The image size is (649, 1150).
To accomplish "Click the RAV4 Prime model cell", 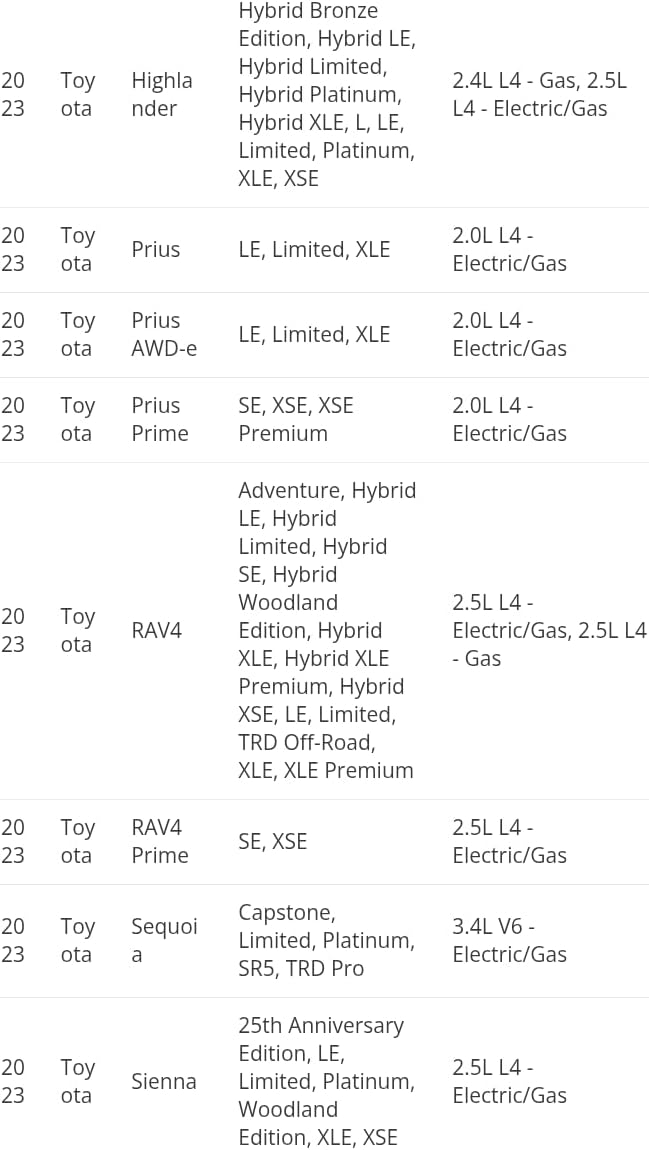I will tap(160, 841).
